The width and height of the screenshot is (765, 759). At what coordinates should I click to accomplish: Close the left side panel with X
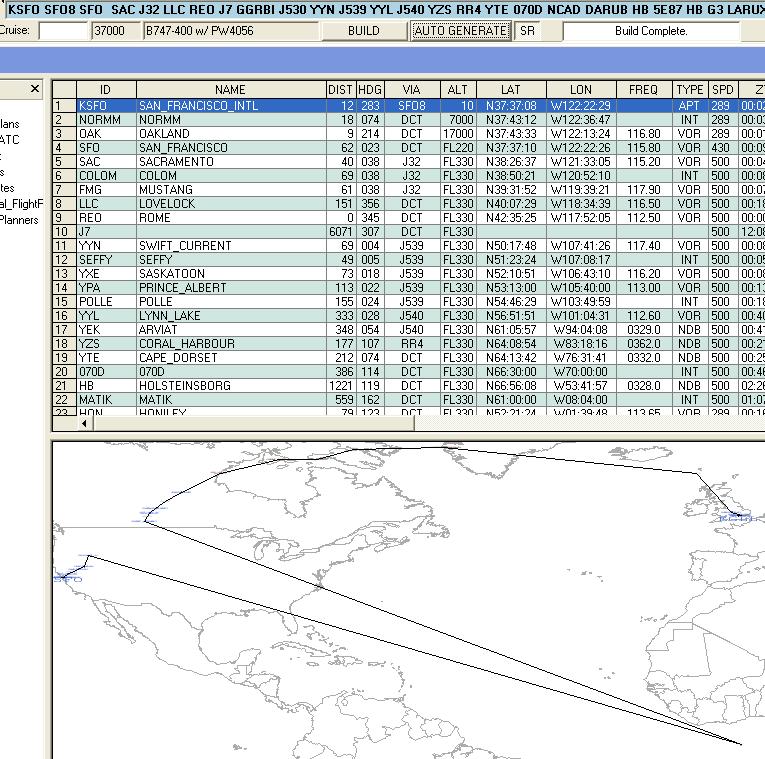[35, 89]
